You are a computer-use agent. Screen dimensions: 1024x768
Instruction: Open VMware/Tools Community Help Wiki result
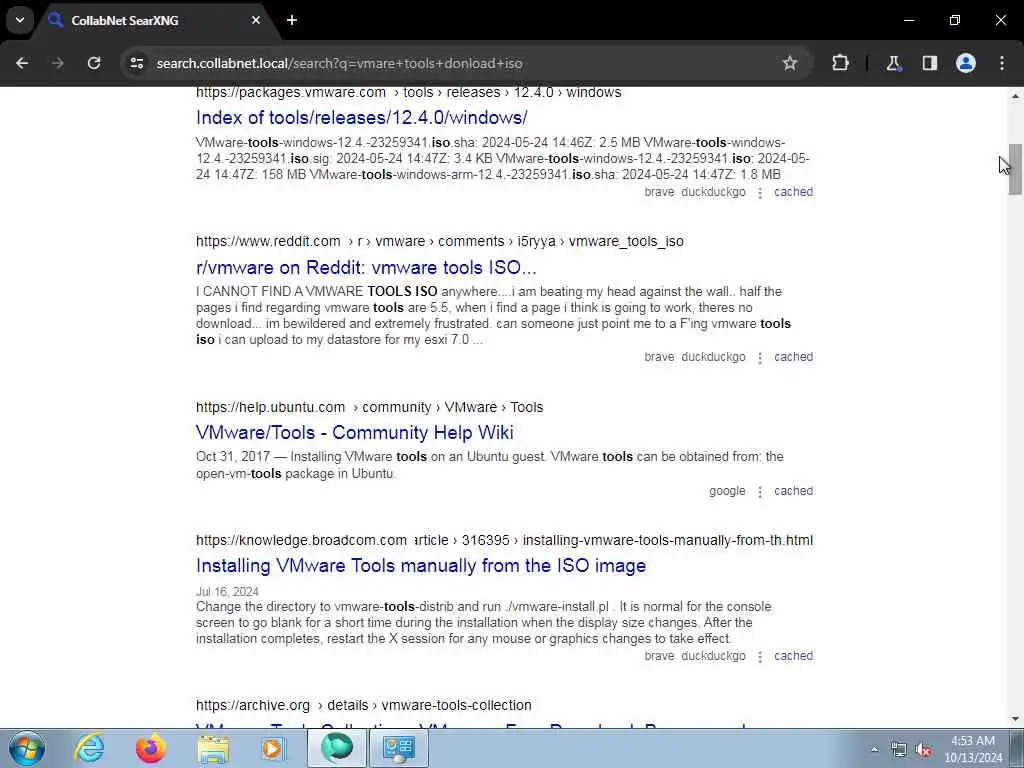[x=355, y=432]
